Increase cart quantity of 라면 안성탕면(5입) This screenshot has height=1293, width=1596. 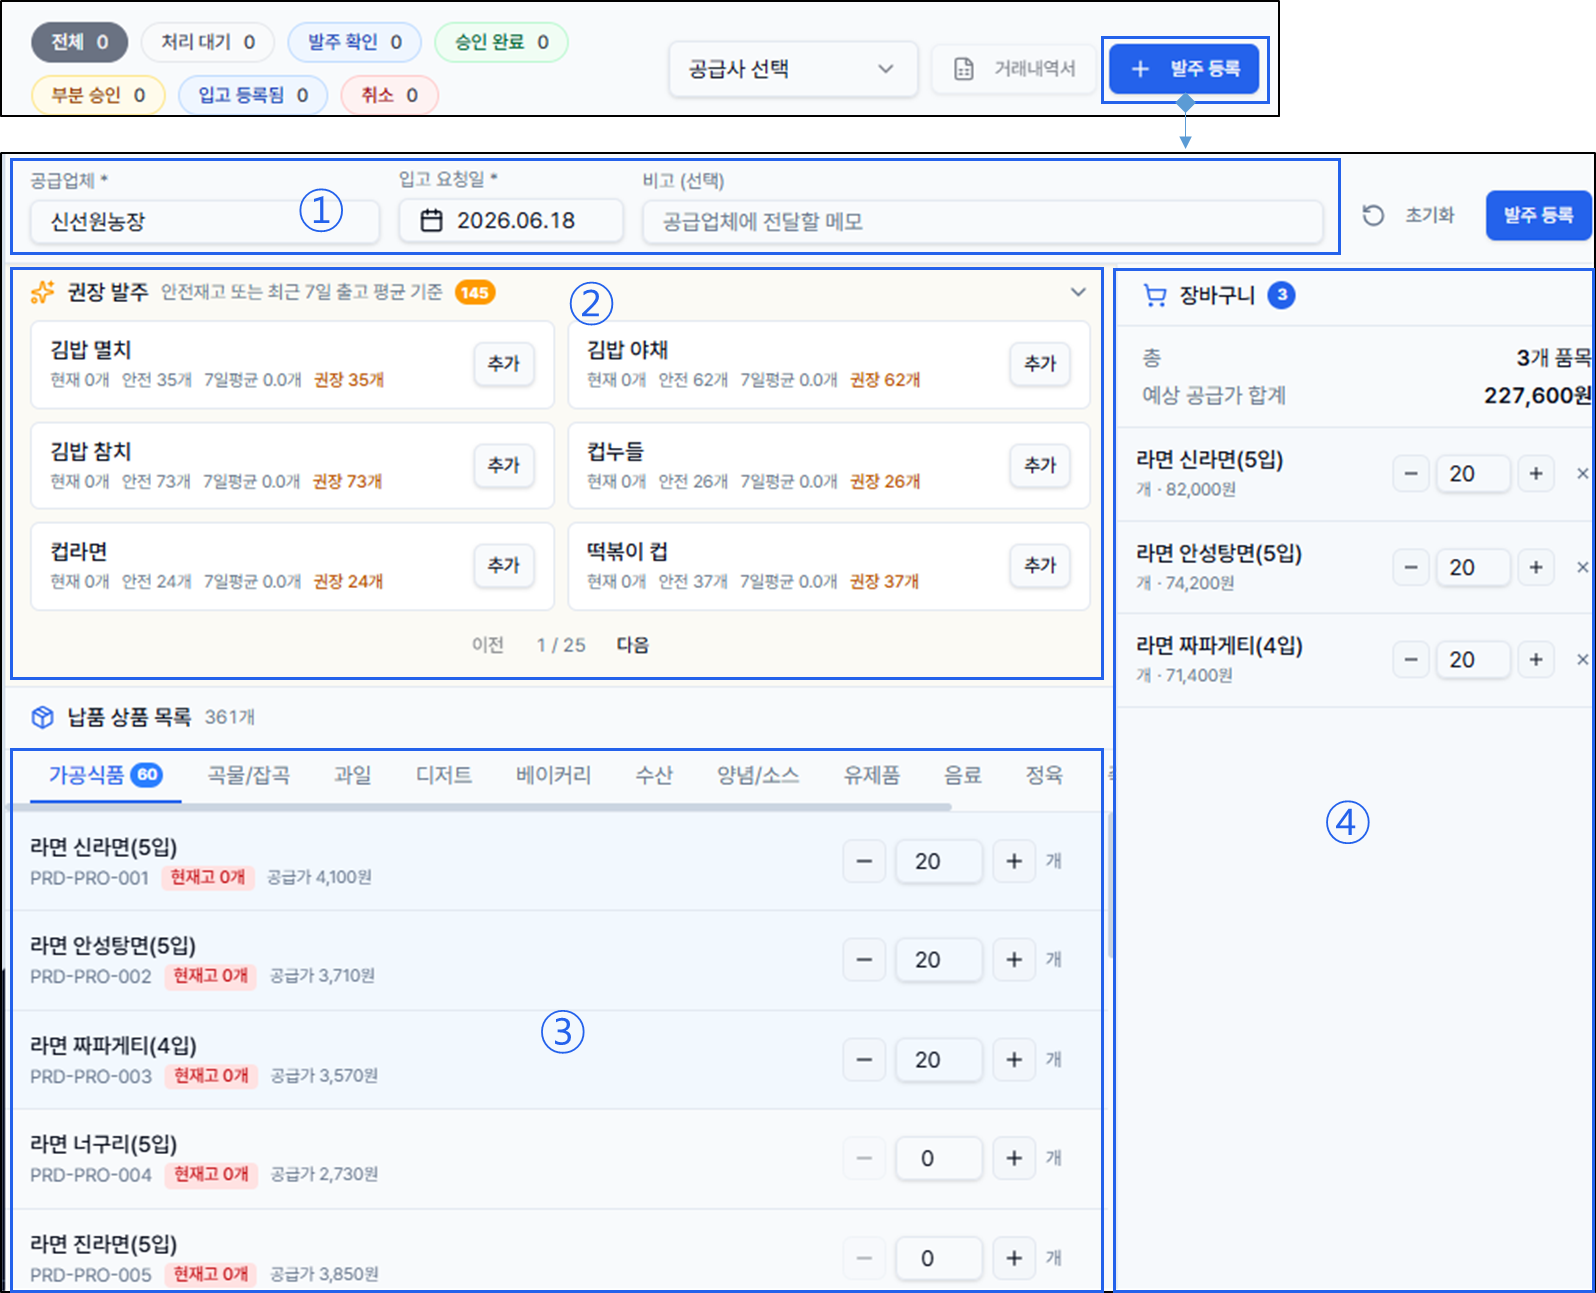[1536, 567]
